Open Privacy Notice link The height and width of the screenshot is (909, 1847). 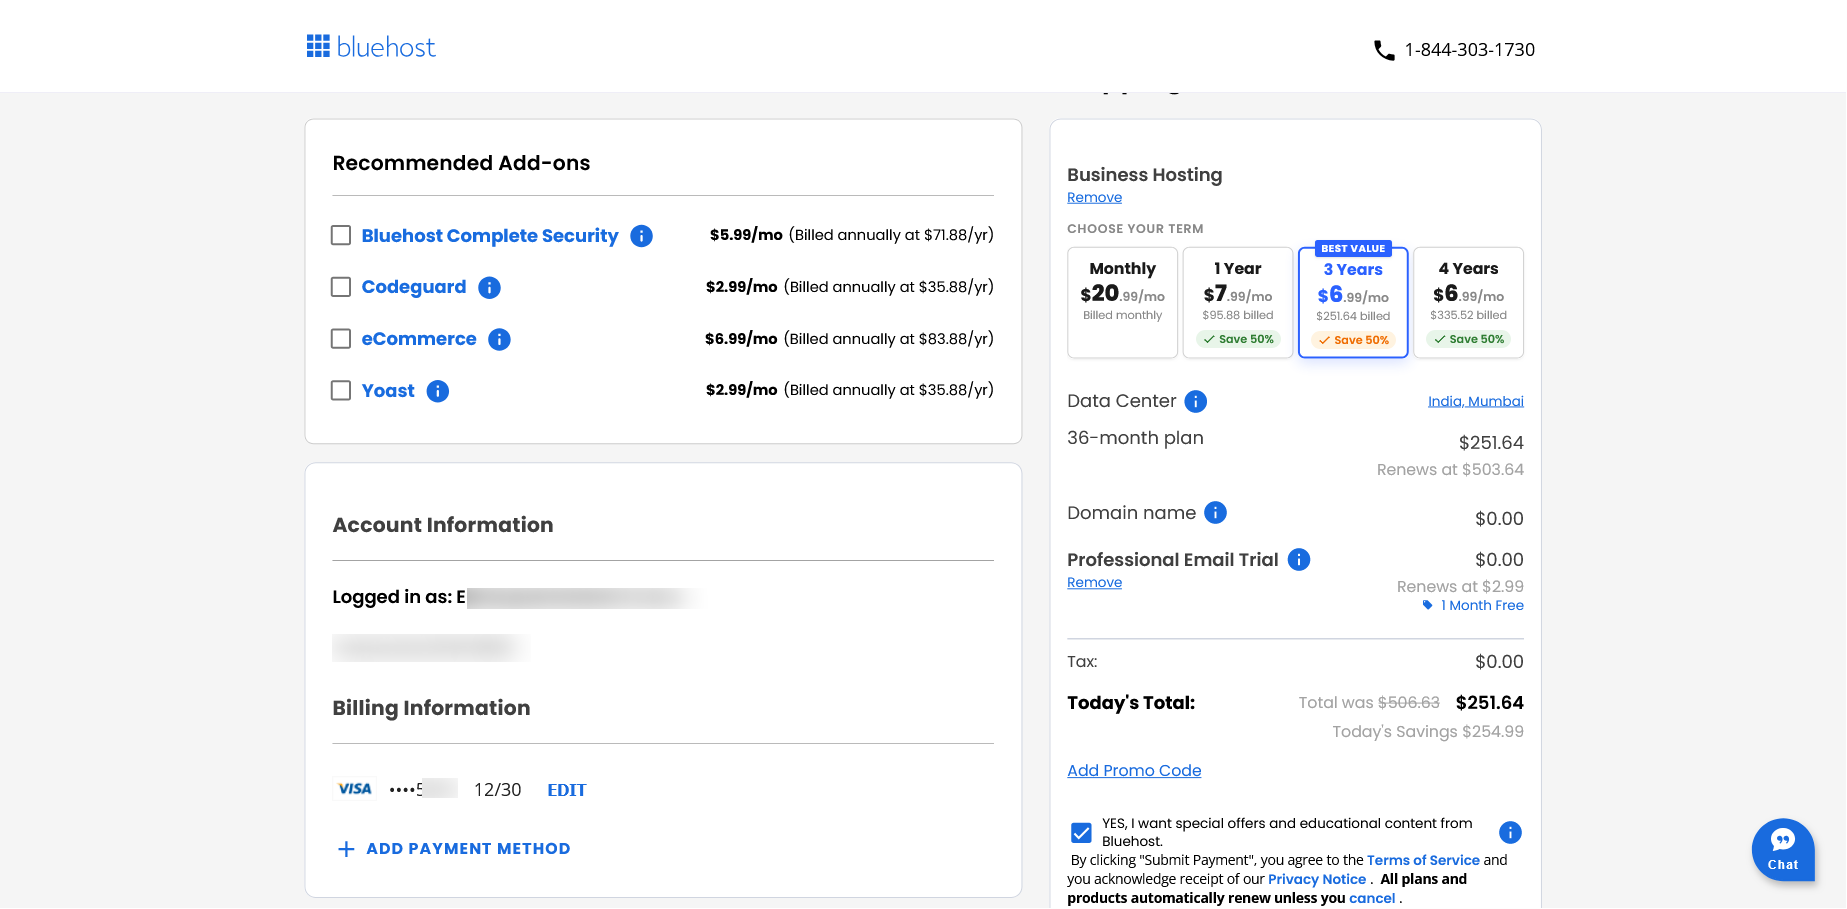pos(1317,879)
